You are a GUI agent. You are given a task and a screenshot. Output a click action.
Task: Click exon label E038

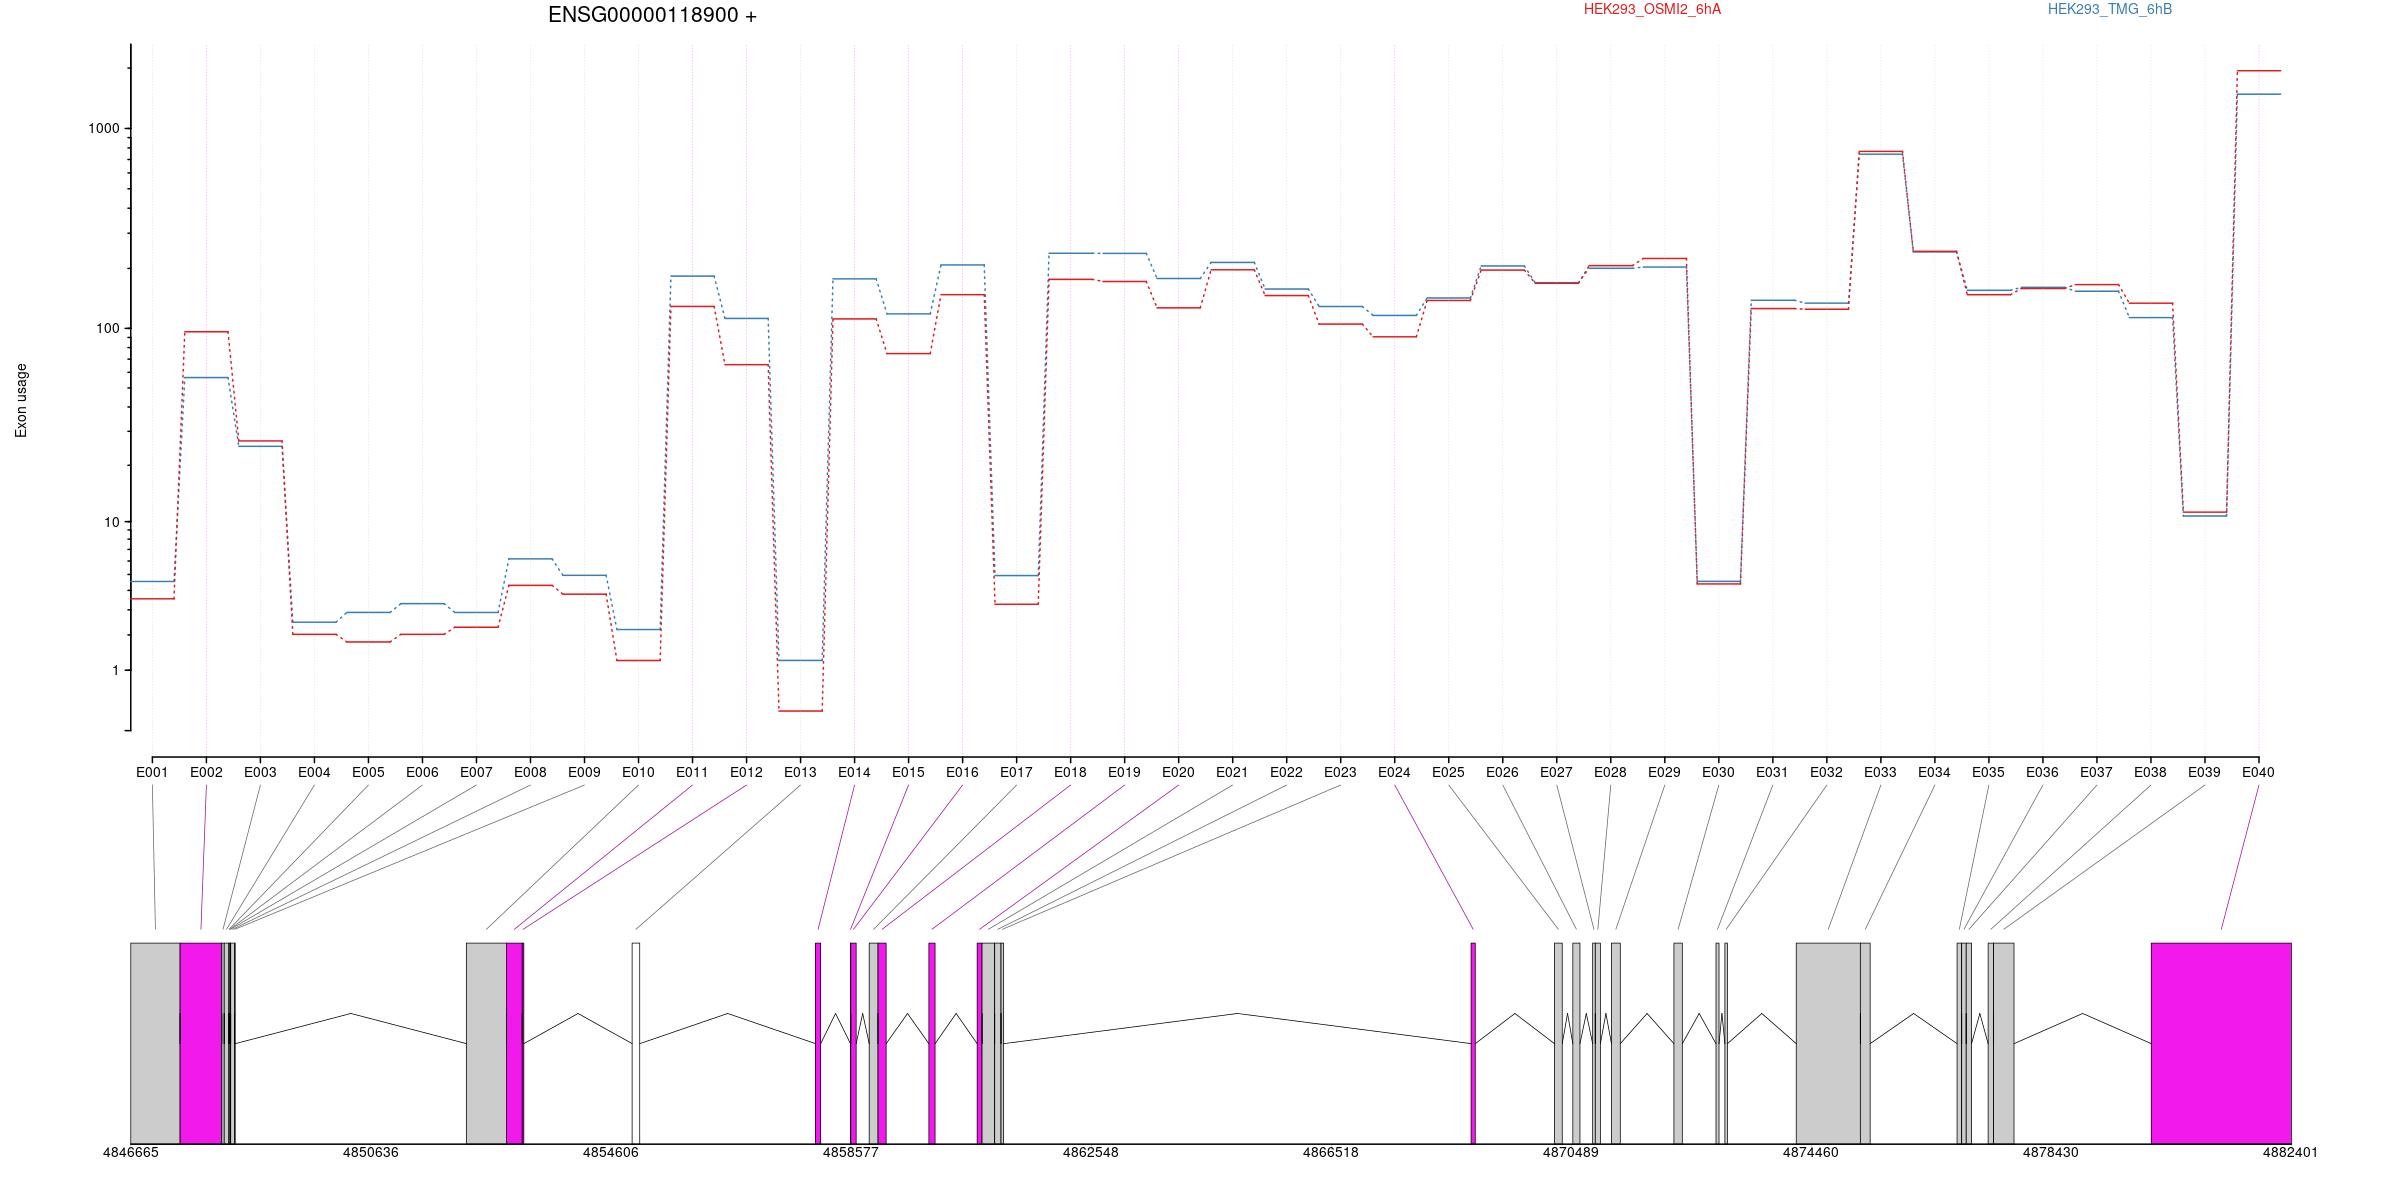click(x=2150, y=772)
